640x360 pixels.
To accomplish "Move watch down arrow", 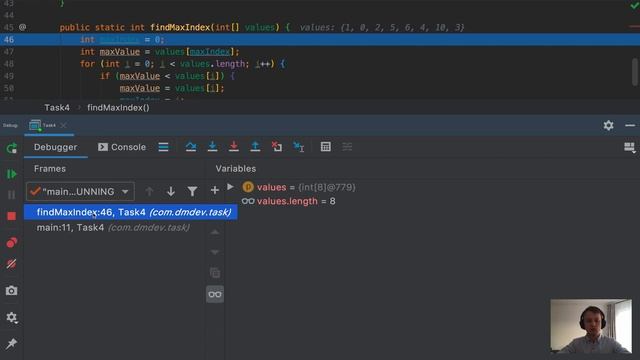I will [x=215, y=252].
